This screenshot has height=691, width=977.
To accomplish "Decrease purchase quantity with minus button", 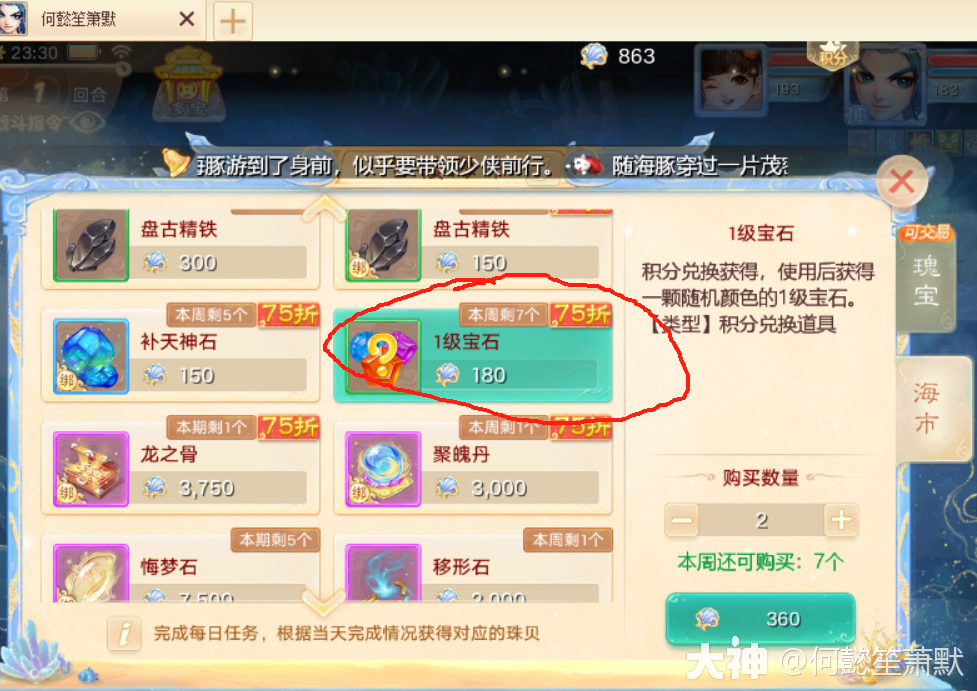I will pyautogui.click(x=682, y=520).
